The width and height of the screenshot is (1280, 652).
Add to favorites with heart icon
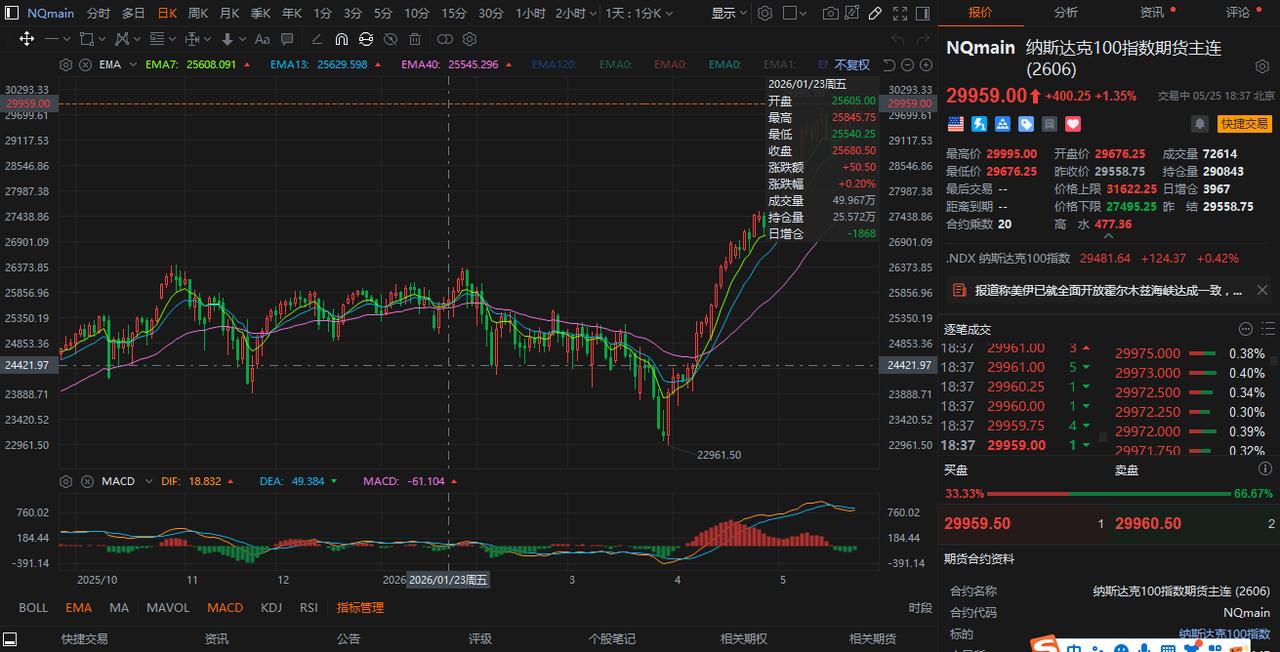1073,124
